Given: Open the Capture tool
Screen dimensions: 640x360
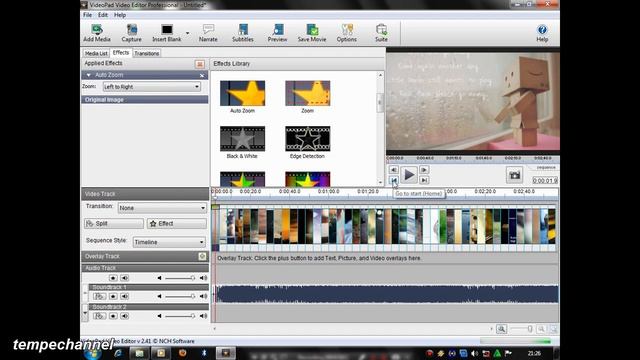Looking at the screenshot, I should point(131,33).
